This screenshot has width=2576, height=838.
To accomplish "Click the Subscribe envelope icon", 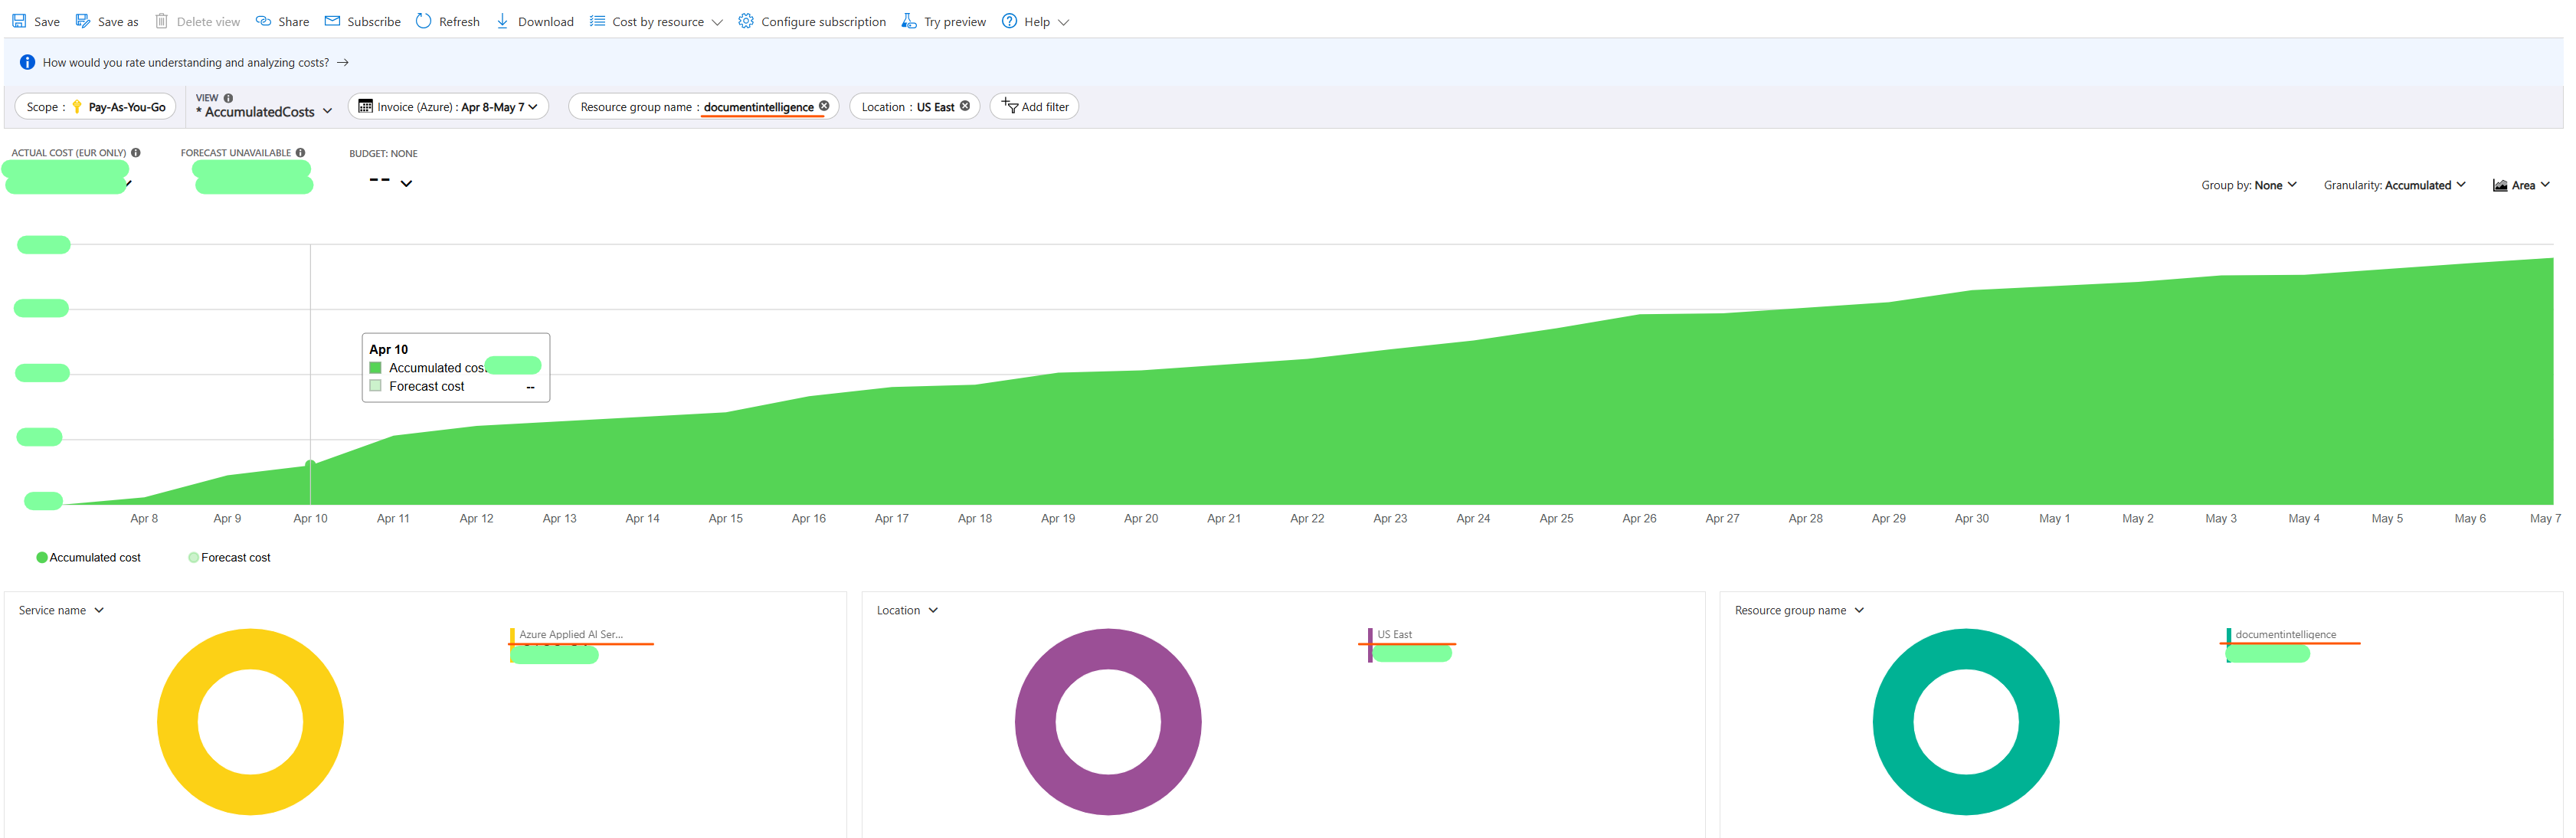I will tap(332, 21).
